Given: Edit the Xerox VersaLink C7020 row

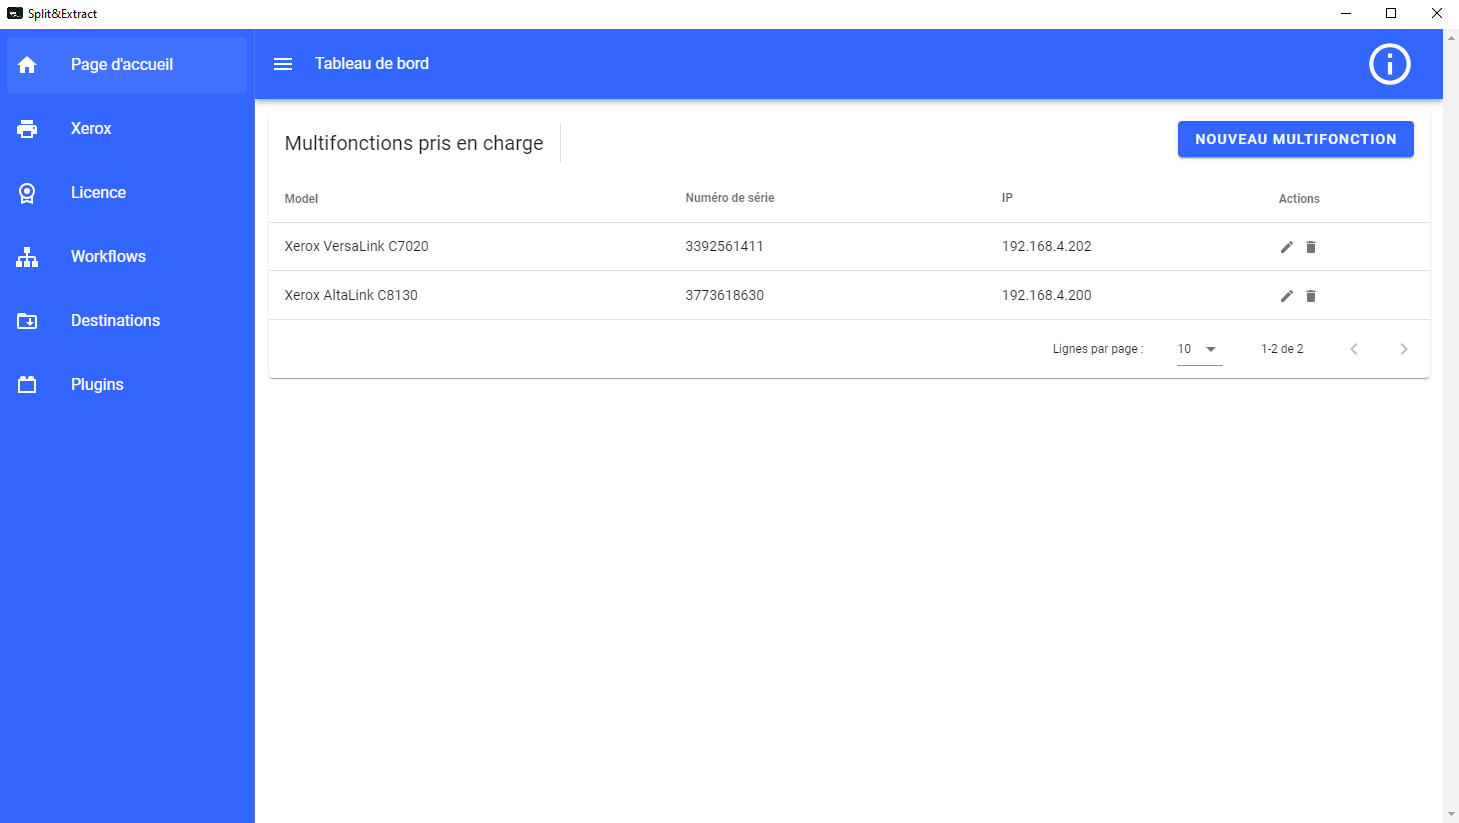Looking at the screenshot, I should pos(1287,247).
